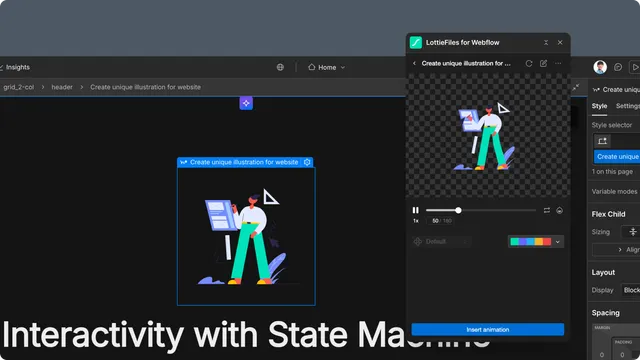
Task: Click the '1 on this page' text
Action: [x=612, y=172]
